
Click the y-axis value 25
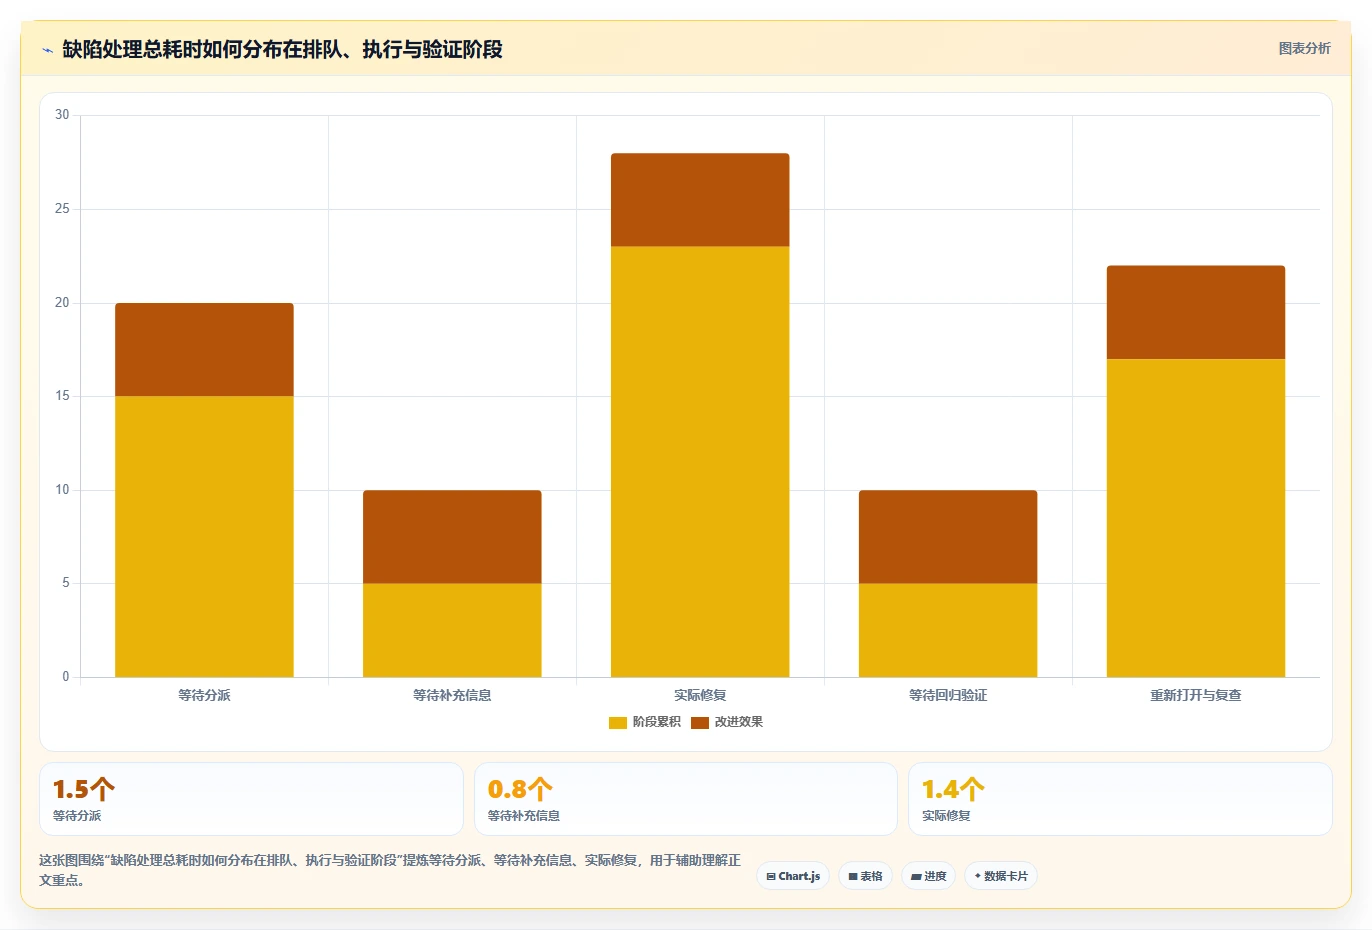point(62,209)
